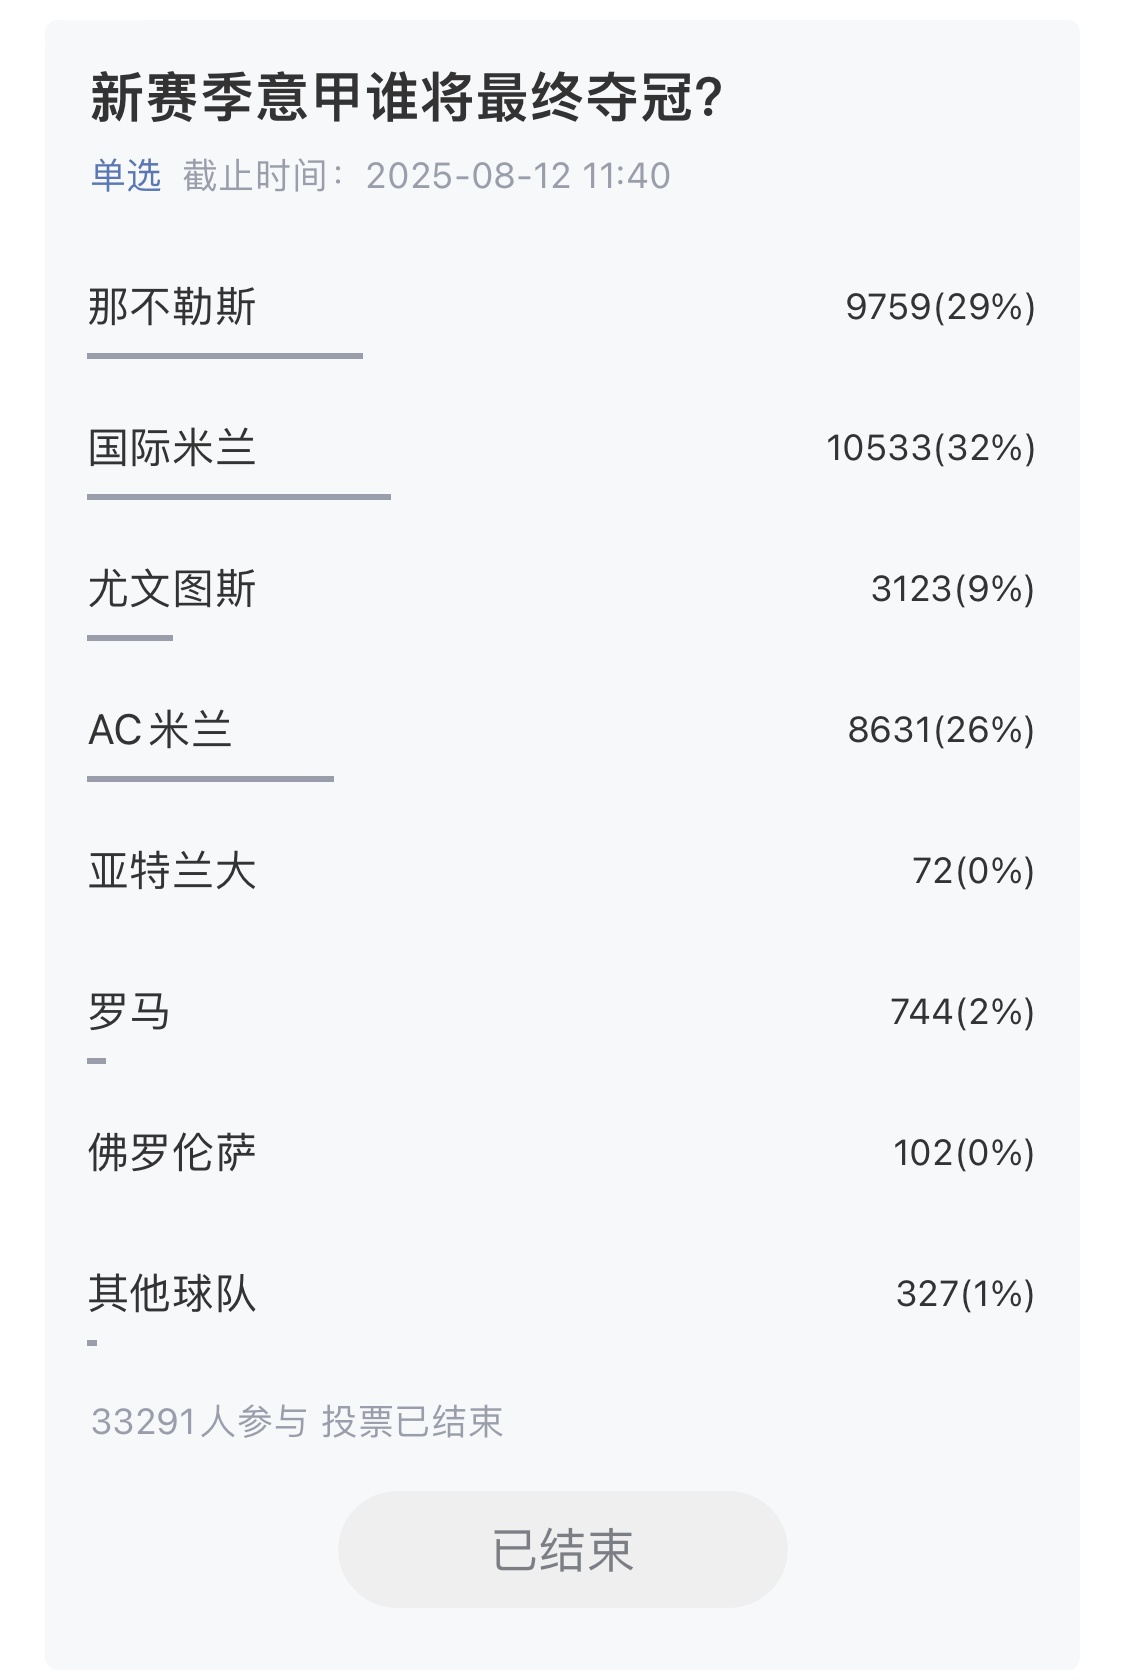Click the deadline 2025-08-12 11:40 text
This screenshot has width=1125, height=1680.
coord(518,176)
